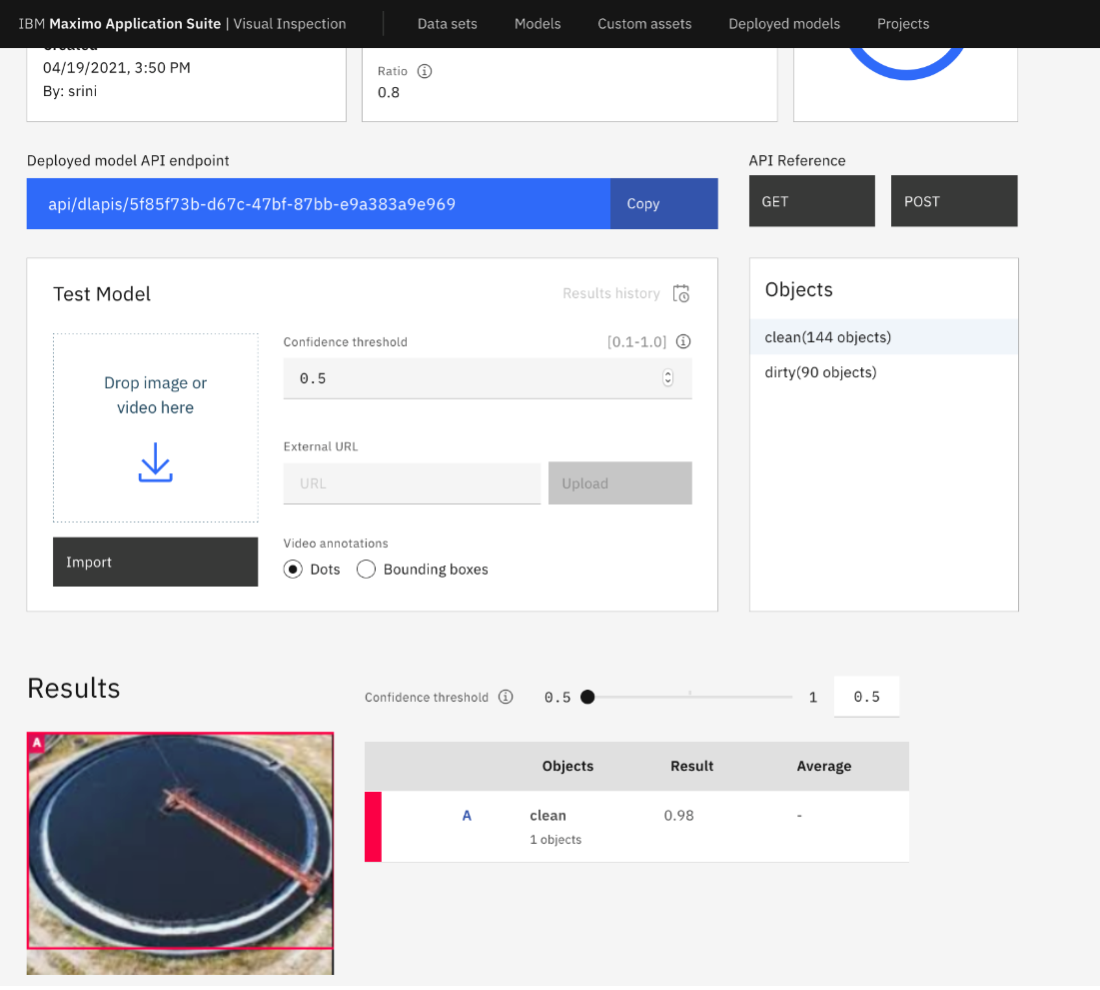Open the GET API reference
The image size is (1100, 990).
(x=812, y=201)
